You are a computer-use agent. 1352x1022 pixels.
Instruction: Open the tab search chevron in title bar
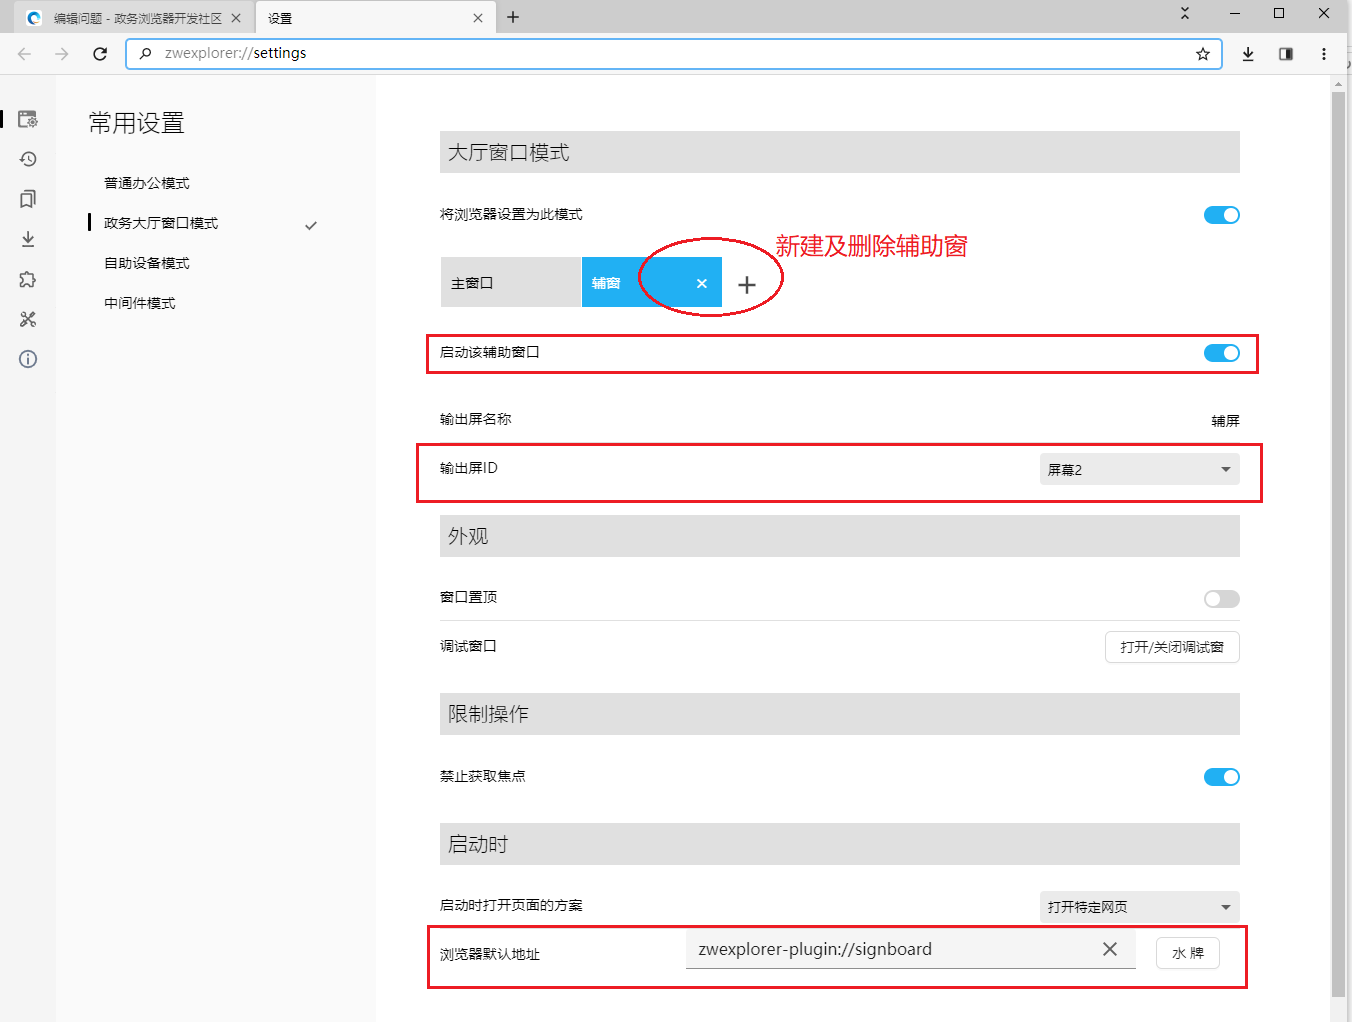[x=1185, y=13]
